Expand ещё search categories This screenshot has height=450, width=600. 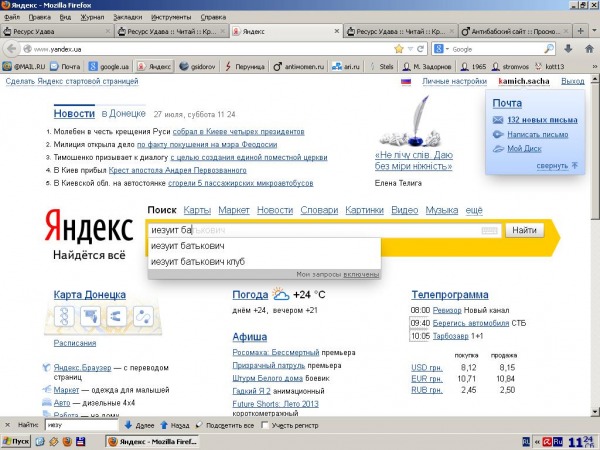click(474, 210)
